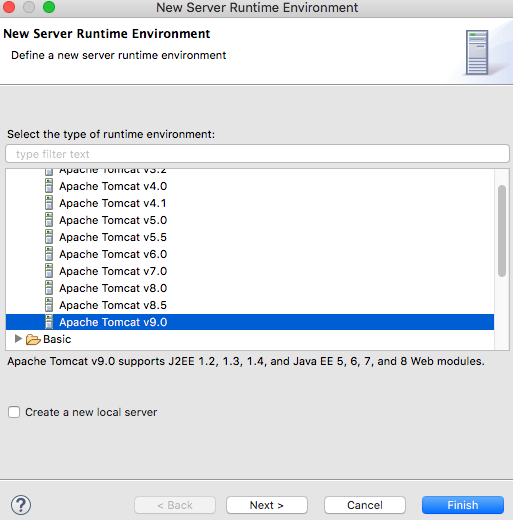Enable Create a new local server checkbox

[x=14, y=412]
